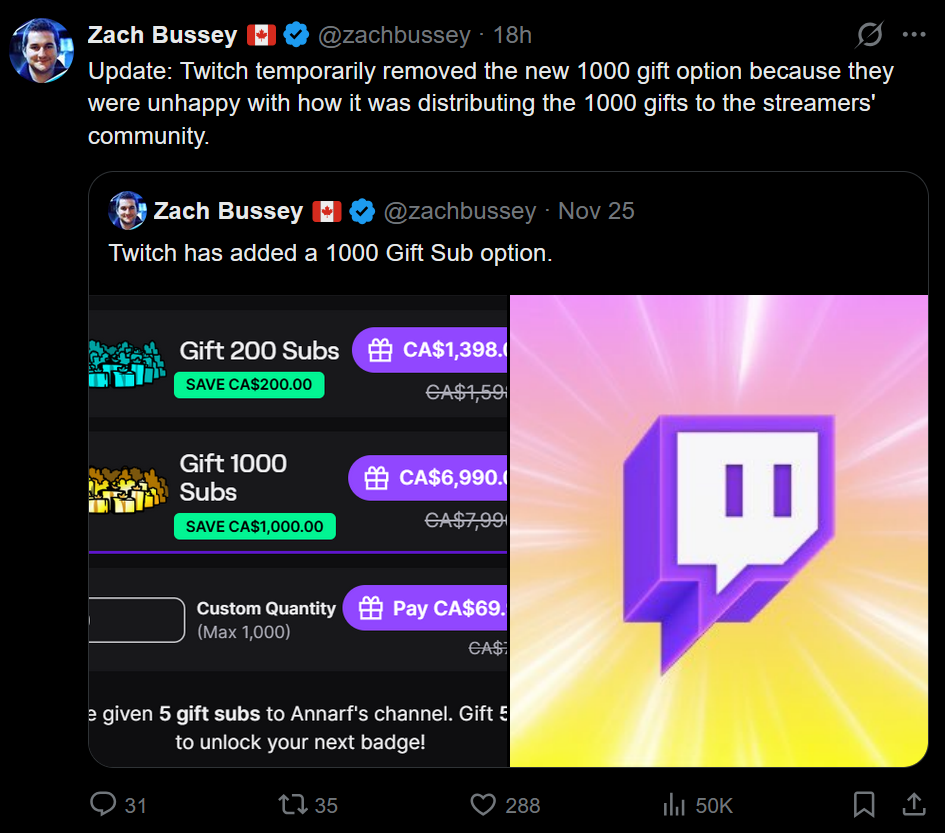945x833 pixels.
Task: Open the three-dot more options menu
Action: [914, 35]
